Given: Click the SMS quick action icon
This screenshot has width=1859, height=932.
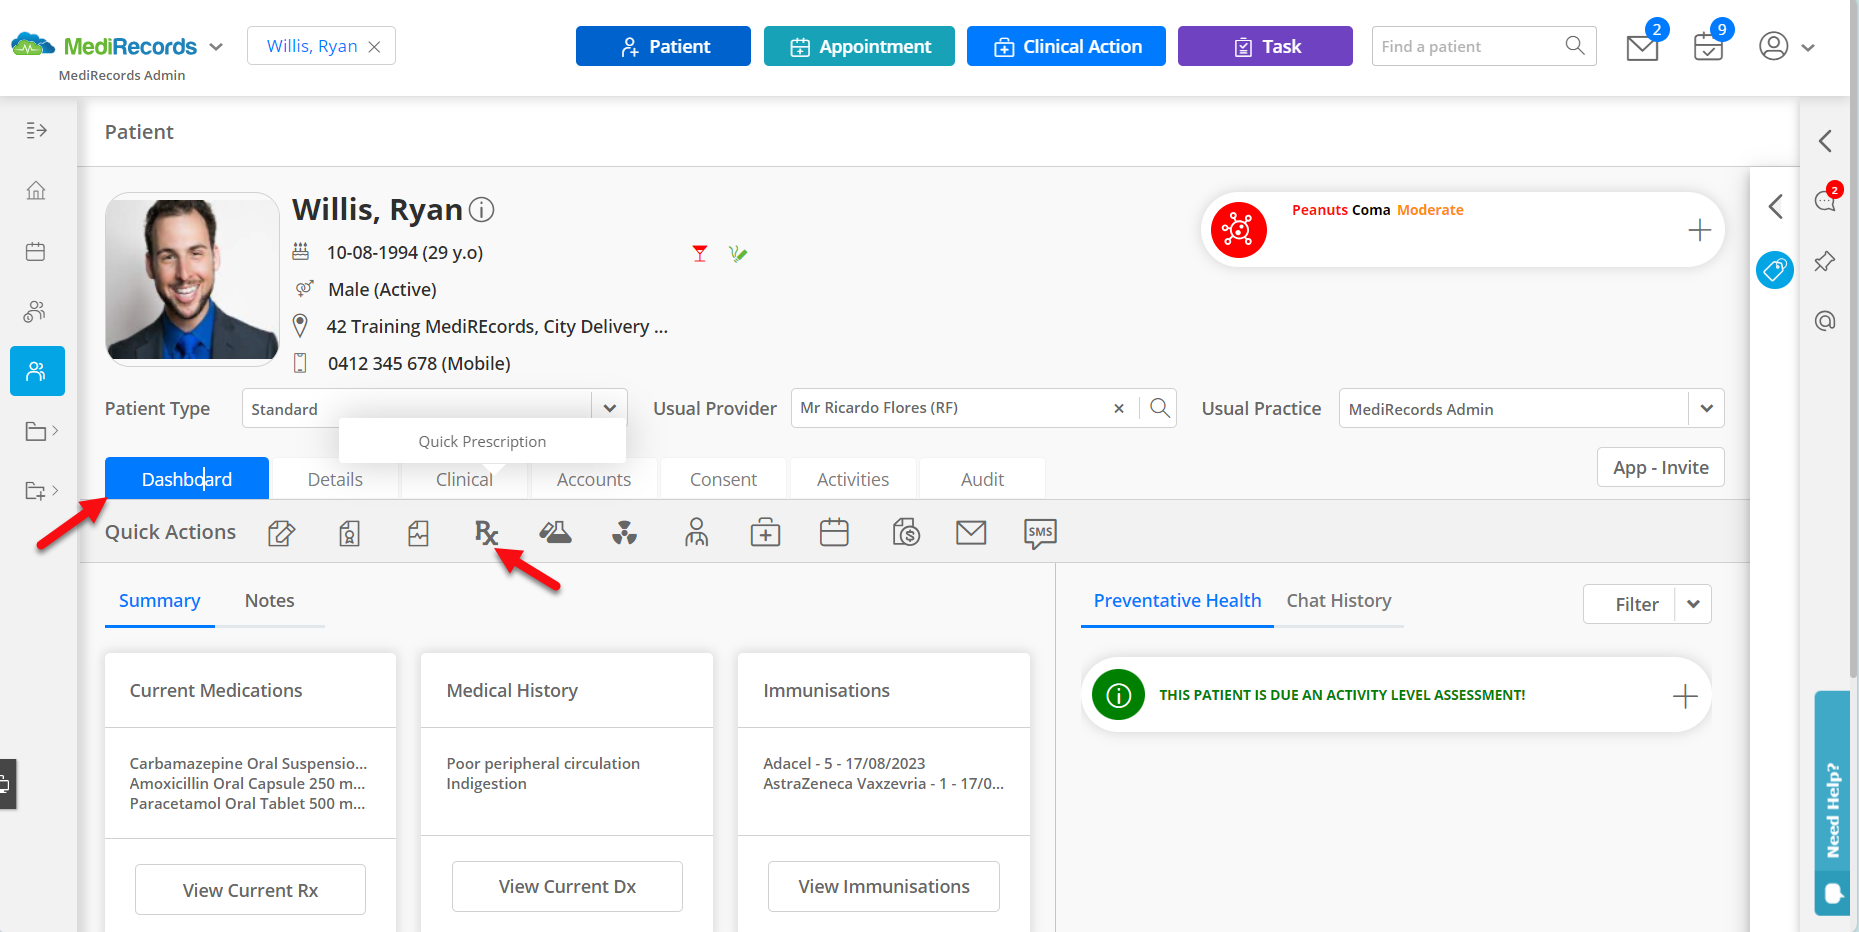Looking at the screenshot, I should pos(1040,533).
